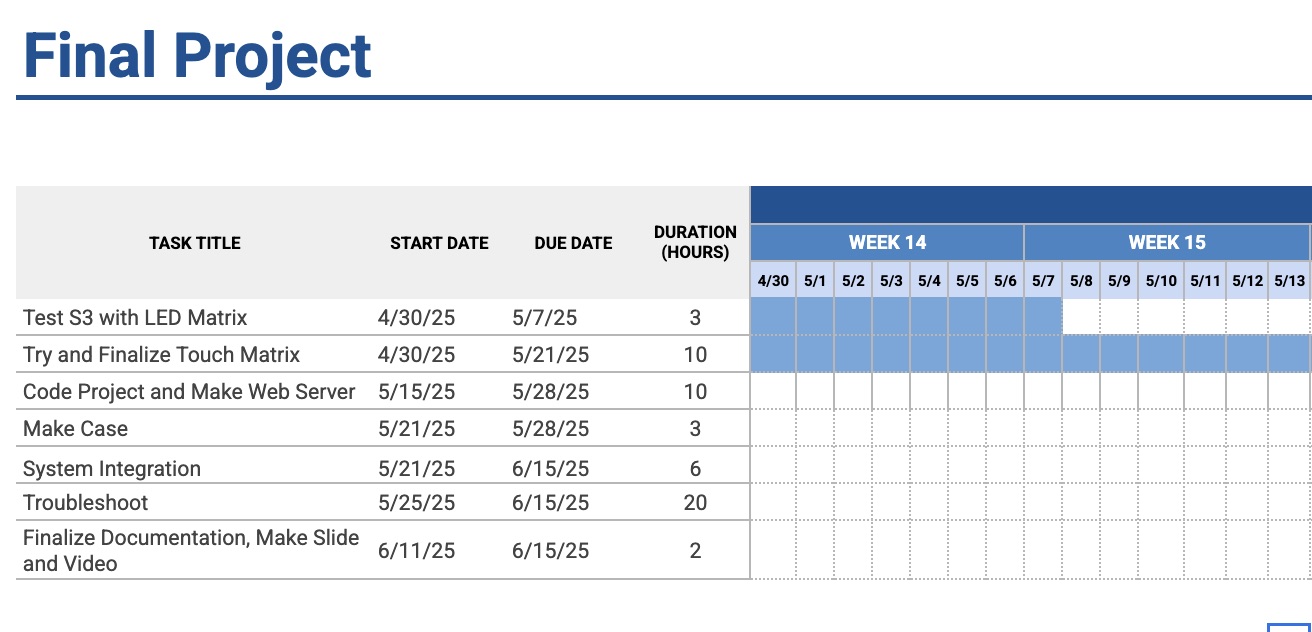
Task: Click the WEEK 15 header
Action: click(1166, 242)
